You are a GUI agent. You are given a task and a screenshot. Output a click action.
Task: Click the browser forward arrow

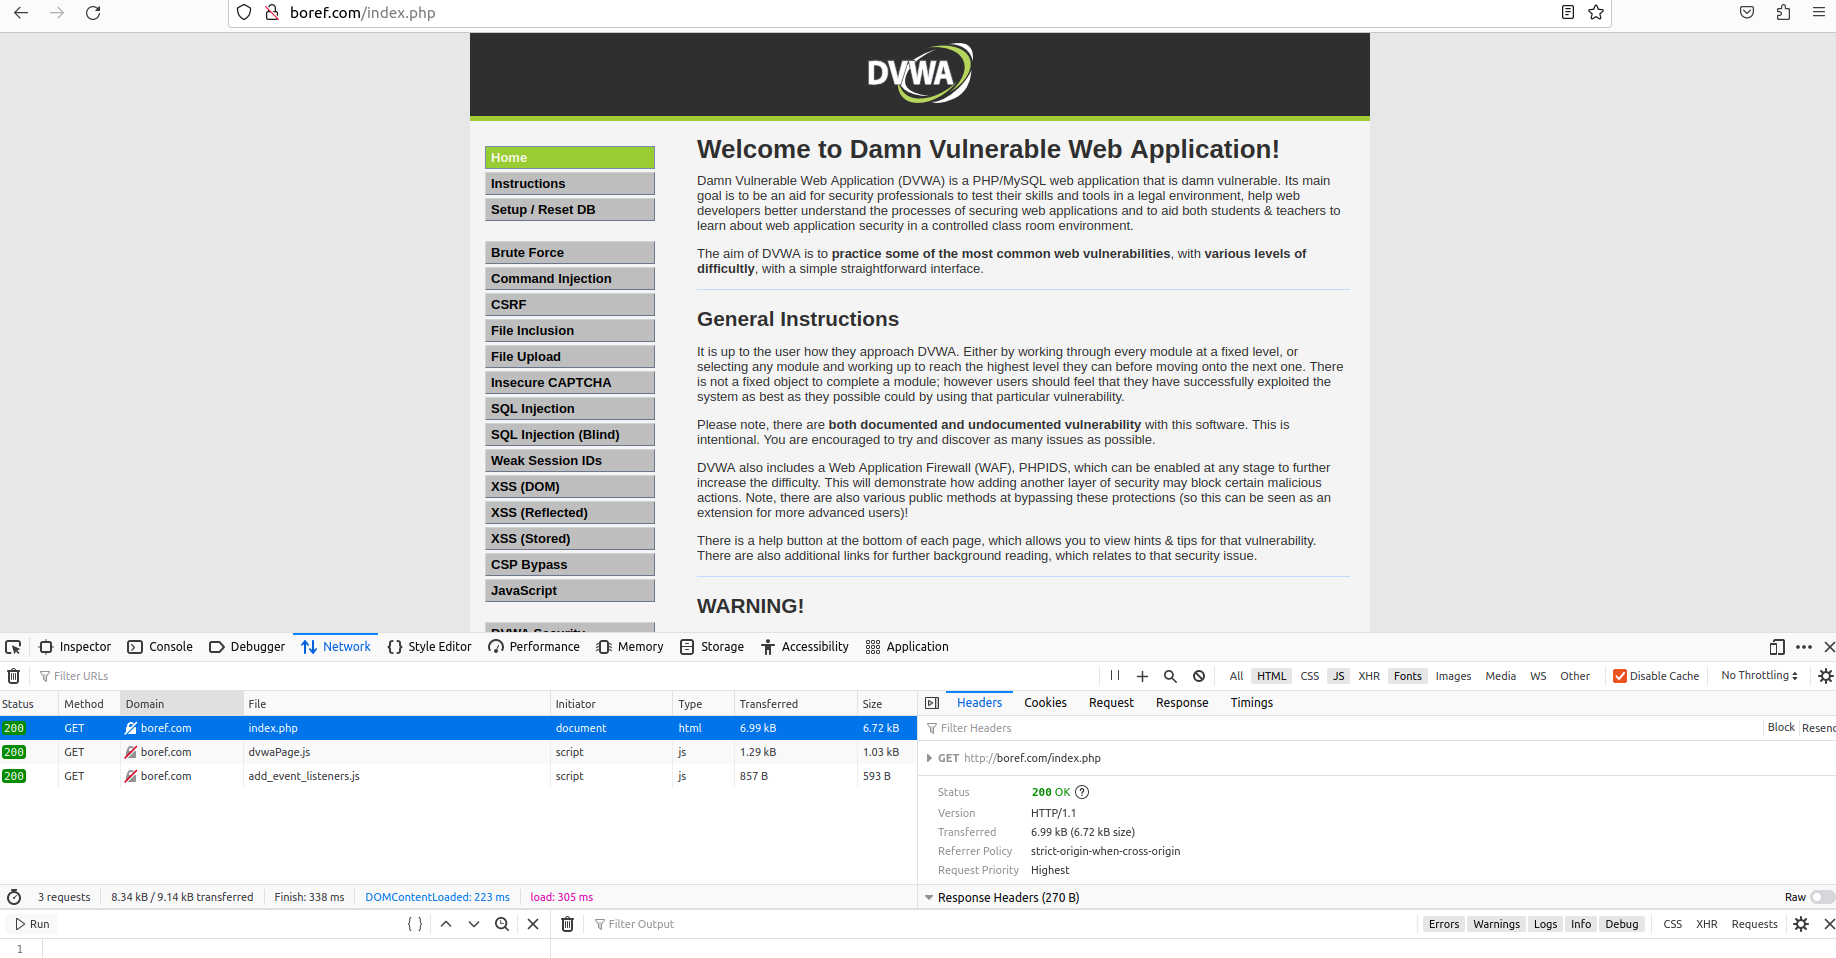[57, 13]
